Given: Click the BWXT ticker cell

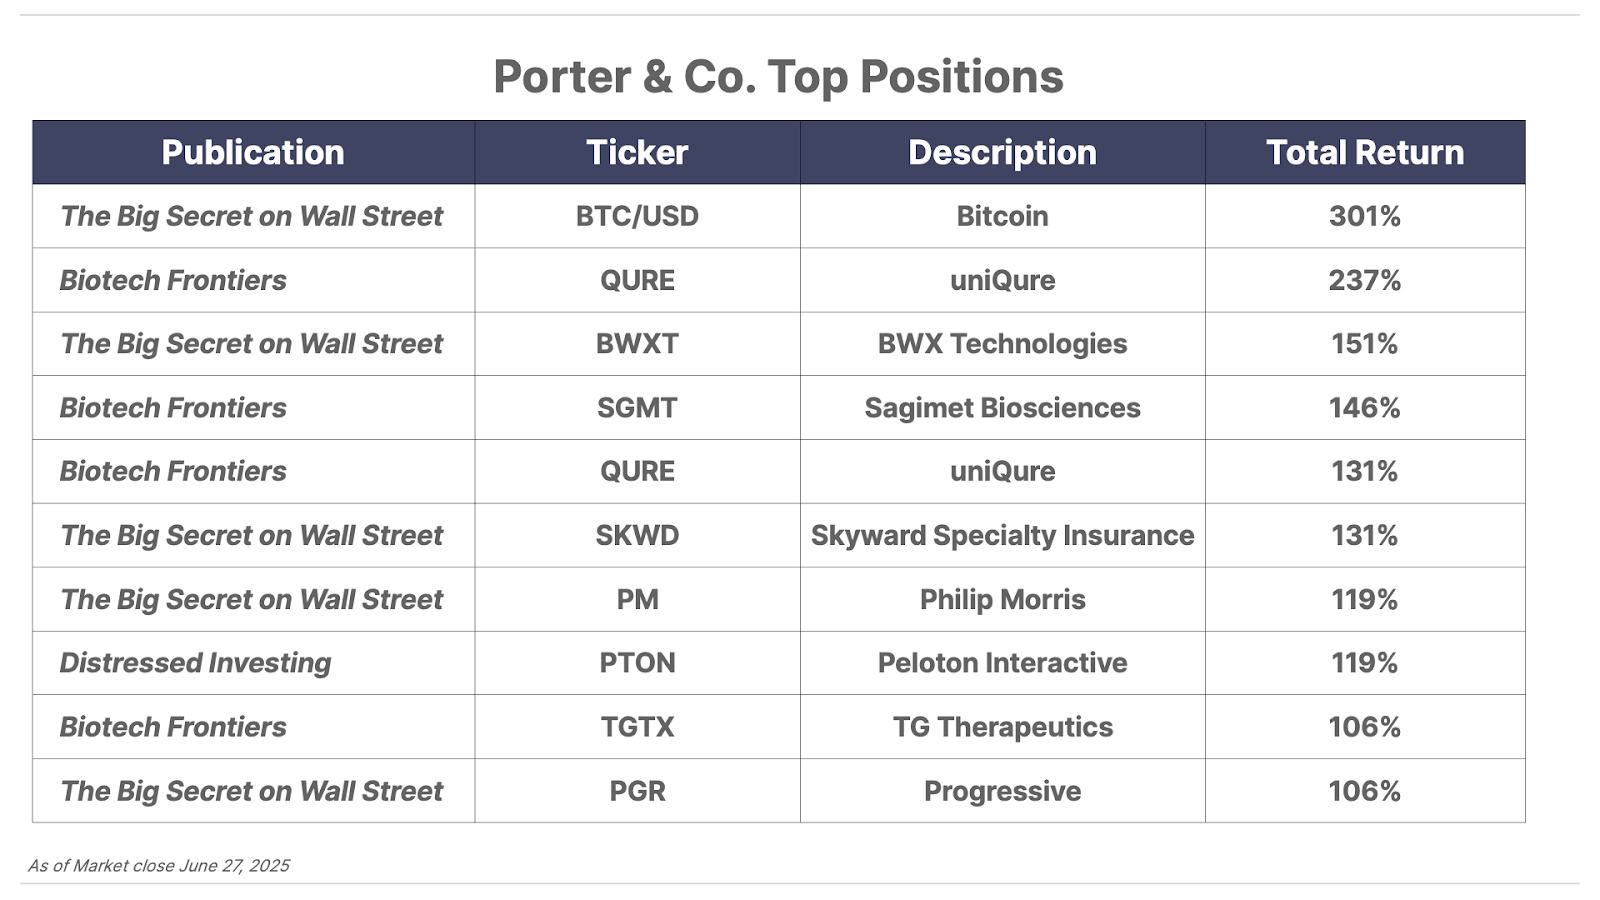Looking at the screenshot, I should coord(637,344).
